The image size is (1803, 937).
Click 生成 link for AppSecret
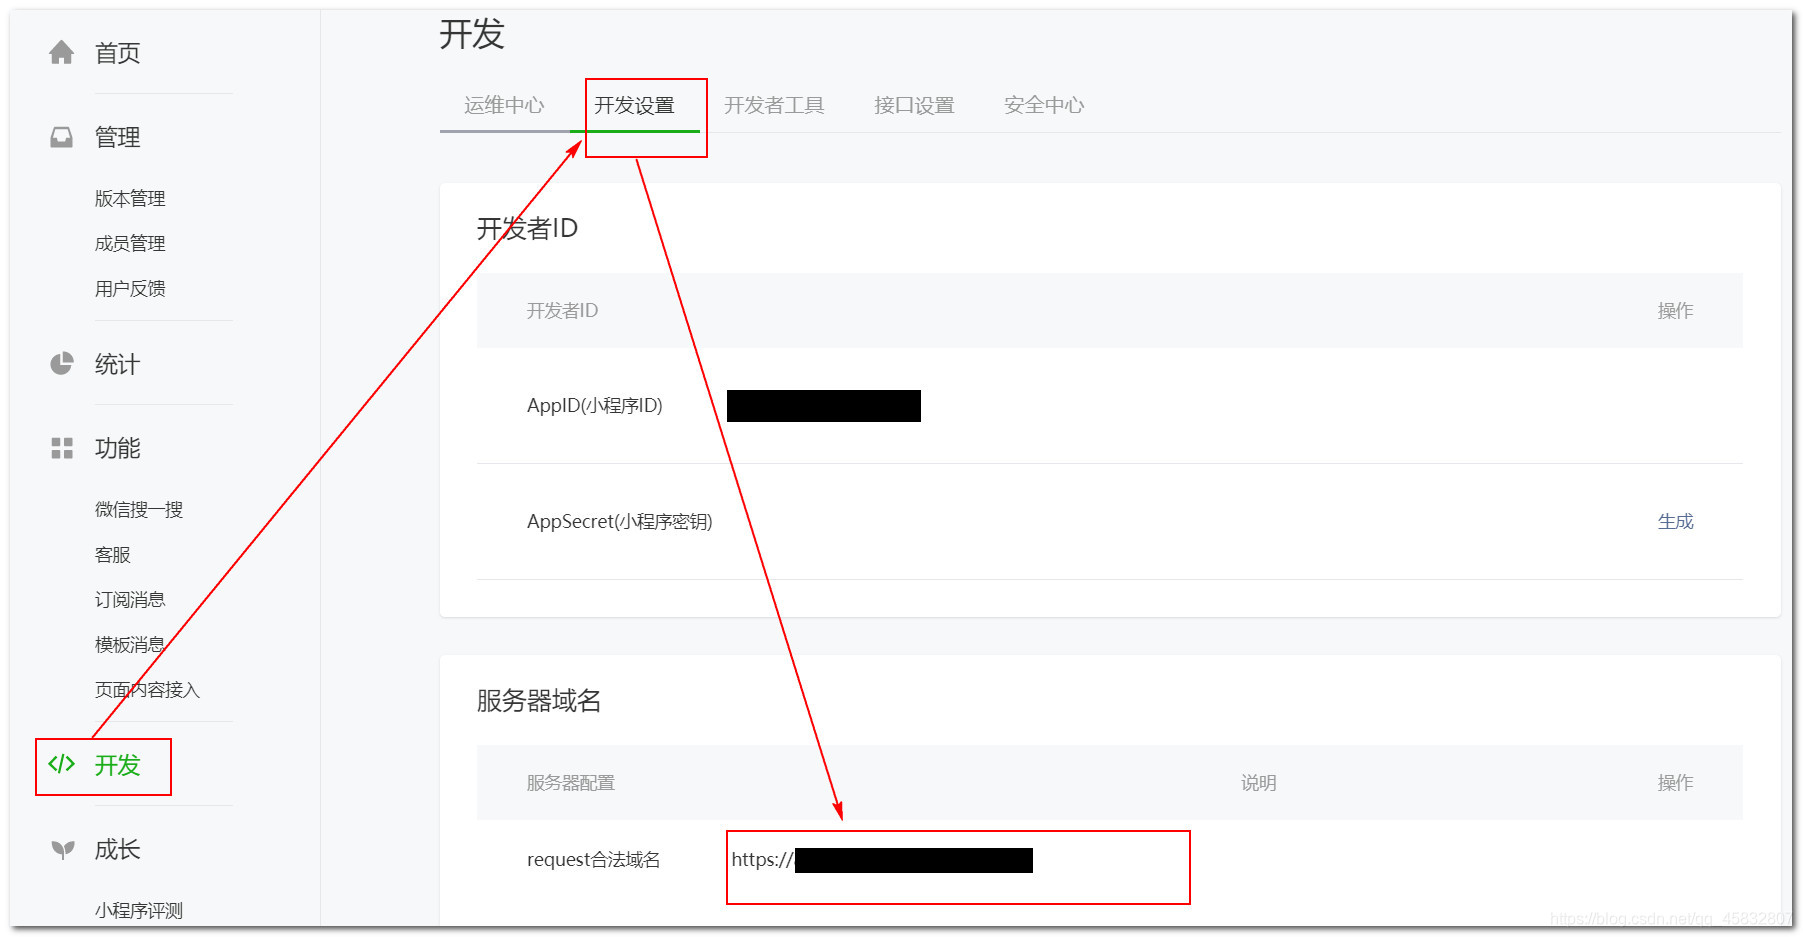coord(1675,521)
